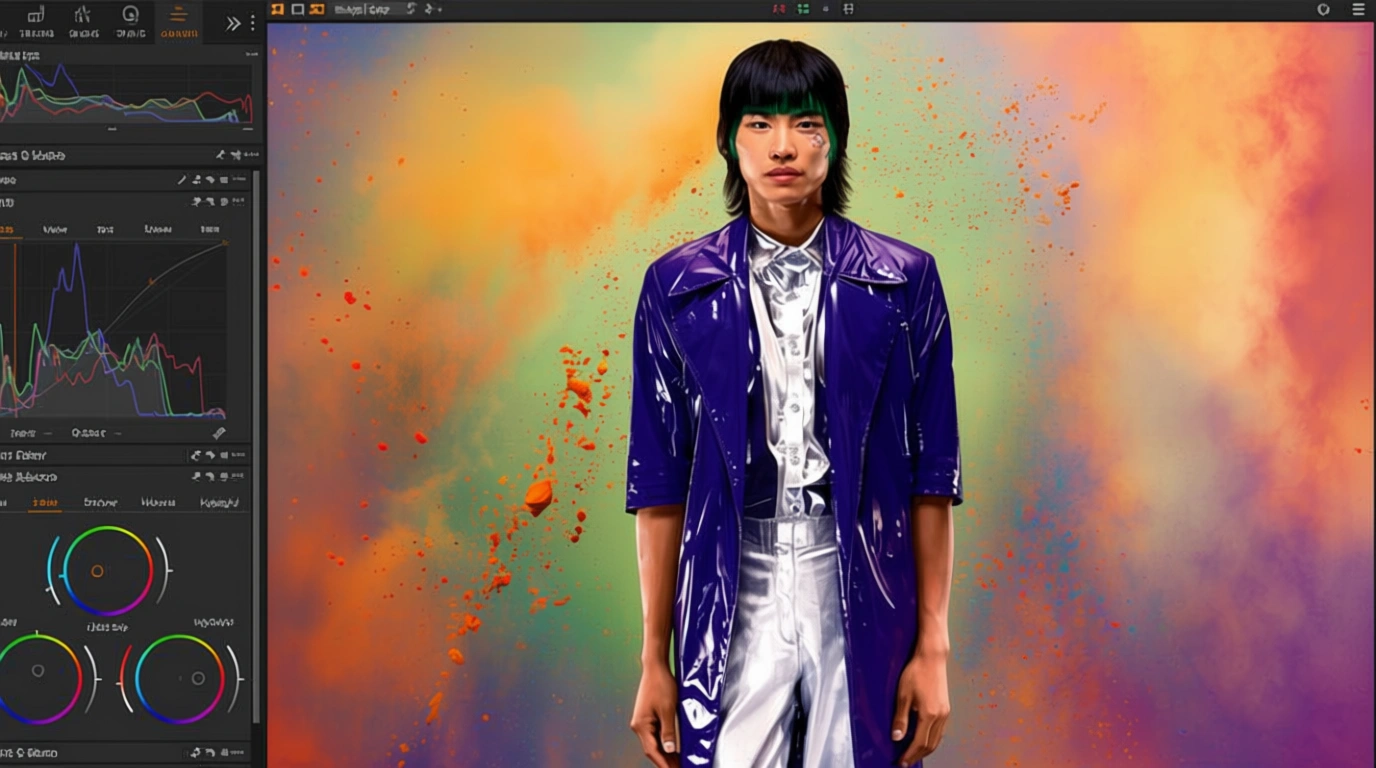Toggle the green grid icon in top center

[803, 9]
